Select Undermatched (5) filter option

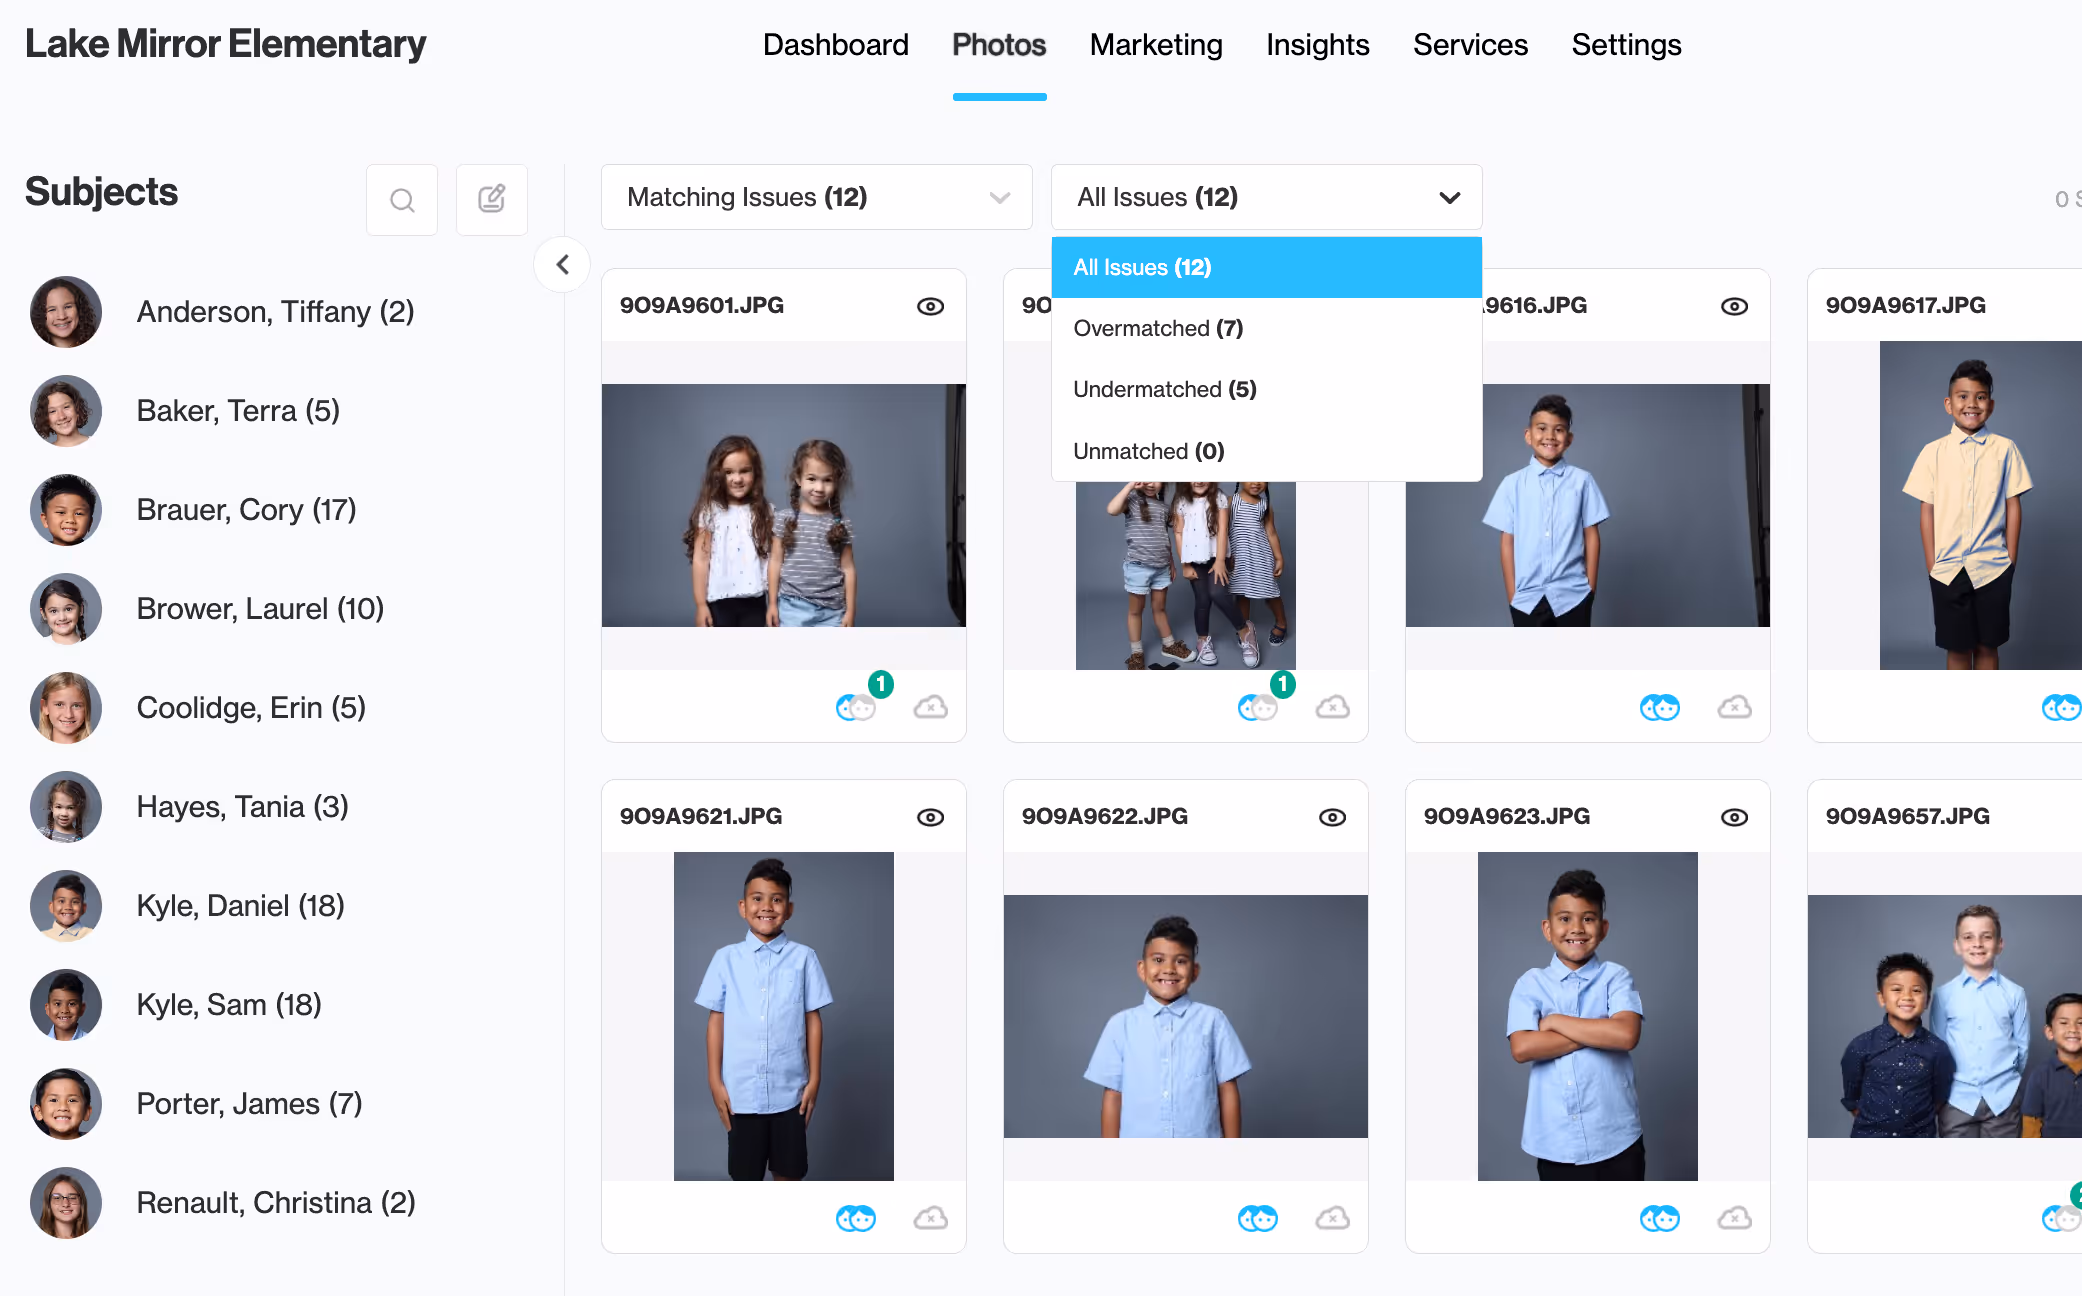tap(1164, 389)
